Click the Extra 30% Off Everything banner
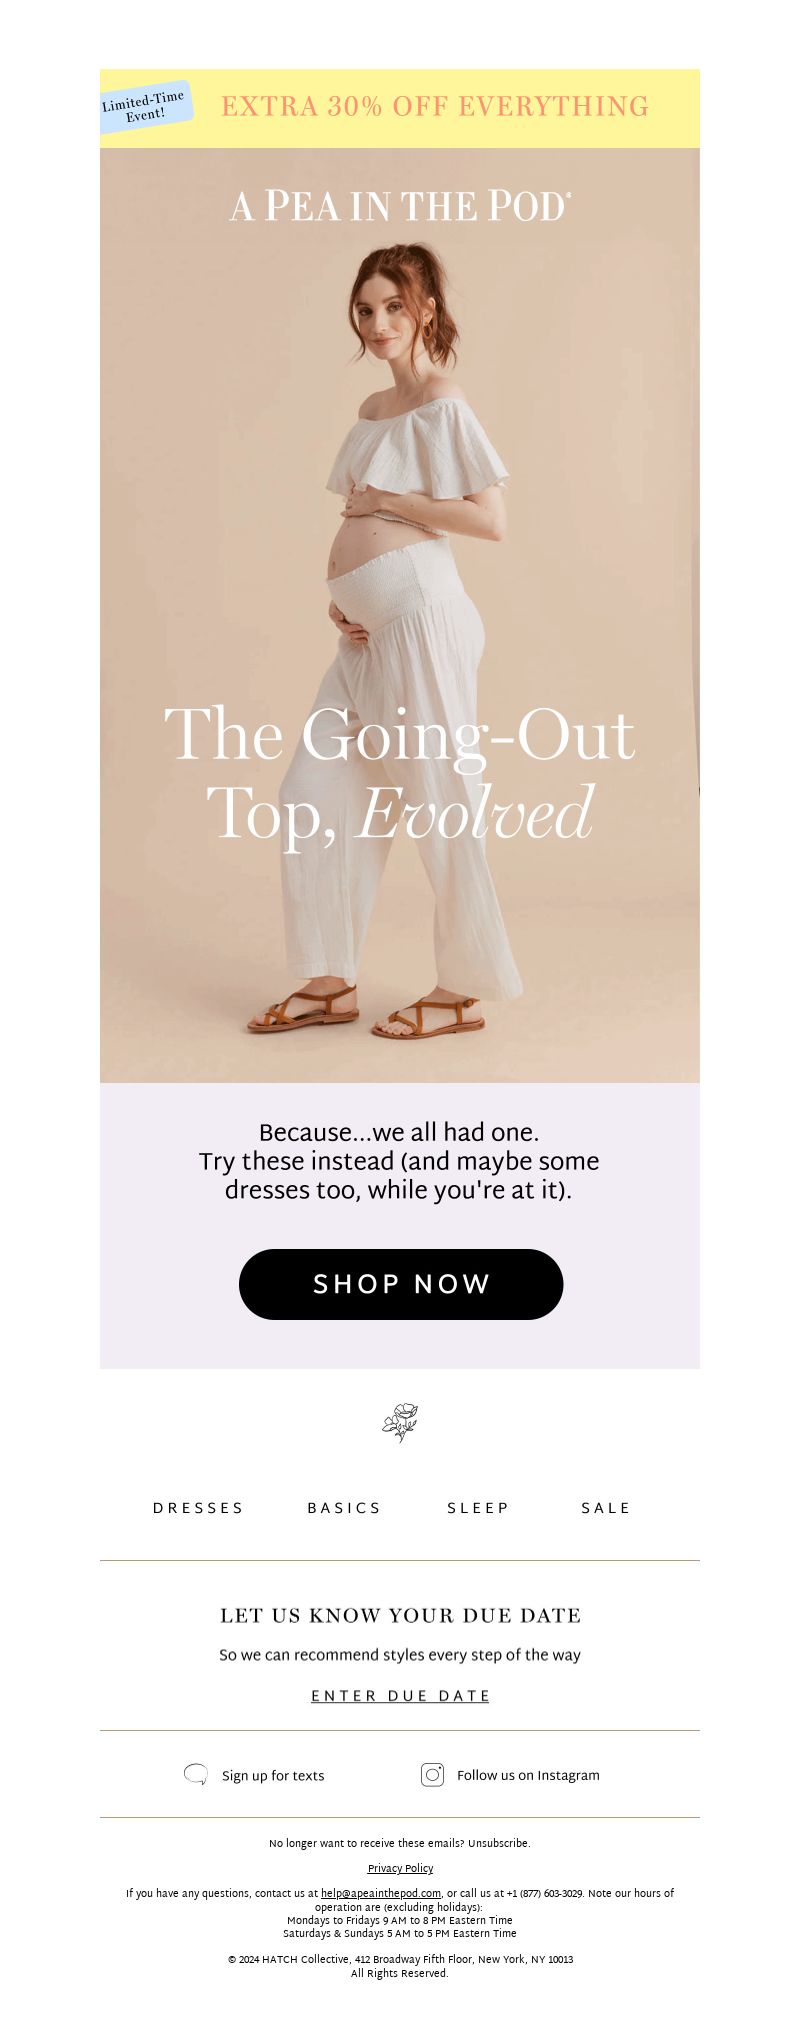 400,108
